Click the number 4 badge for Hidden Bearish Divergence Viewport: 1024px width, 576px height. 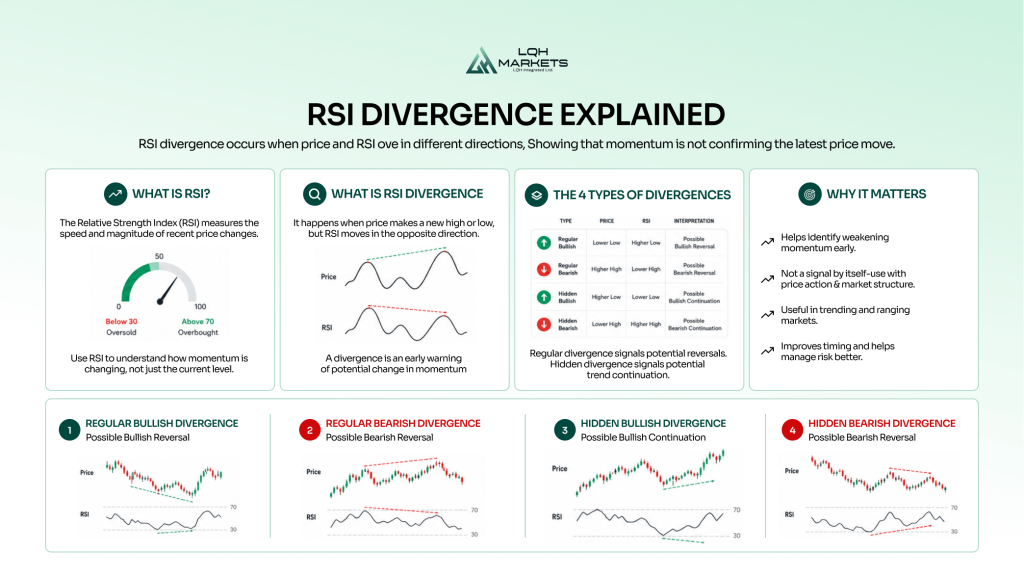point(792,430)
